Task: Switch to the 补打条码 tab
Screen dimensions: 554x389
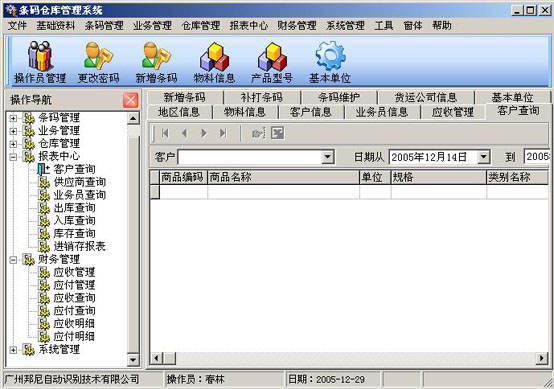Action: (x=261, y=97)
